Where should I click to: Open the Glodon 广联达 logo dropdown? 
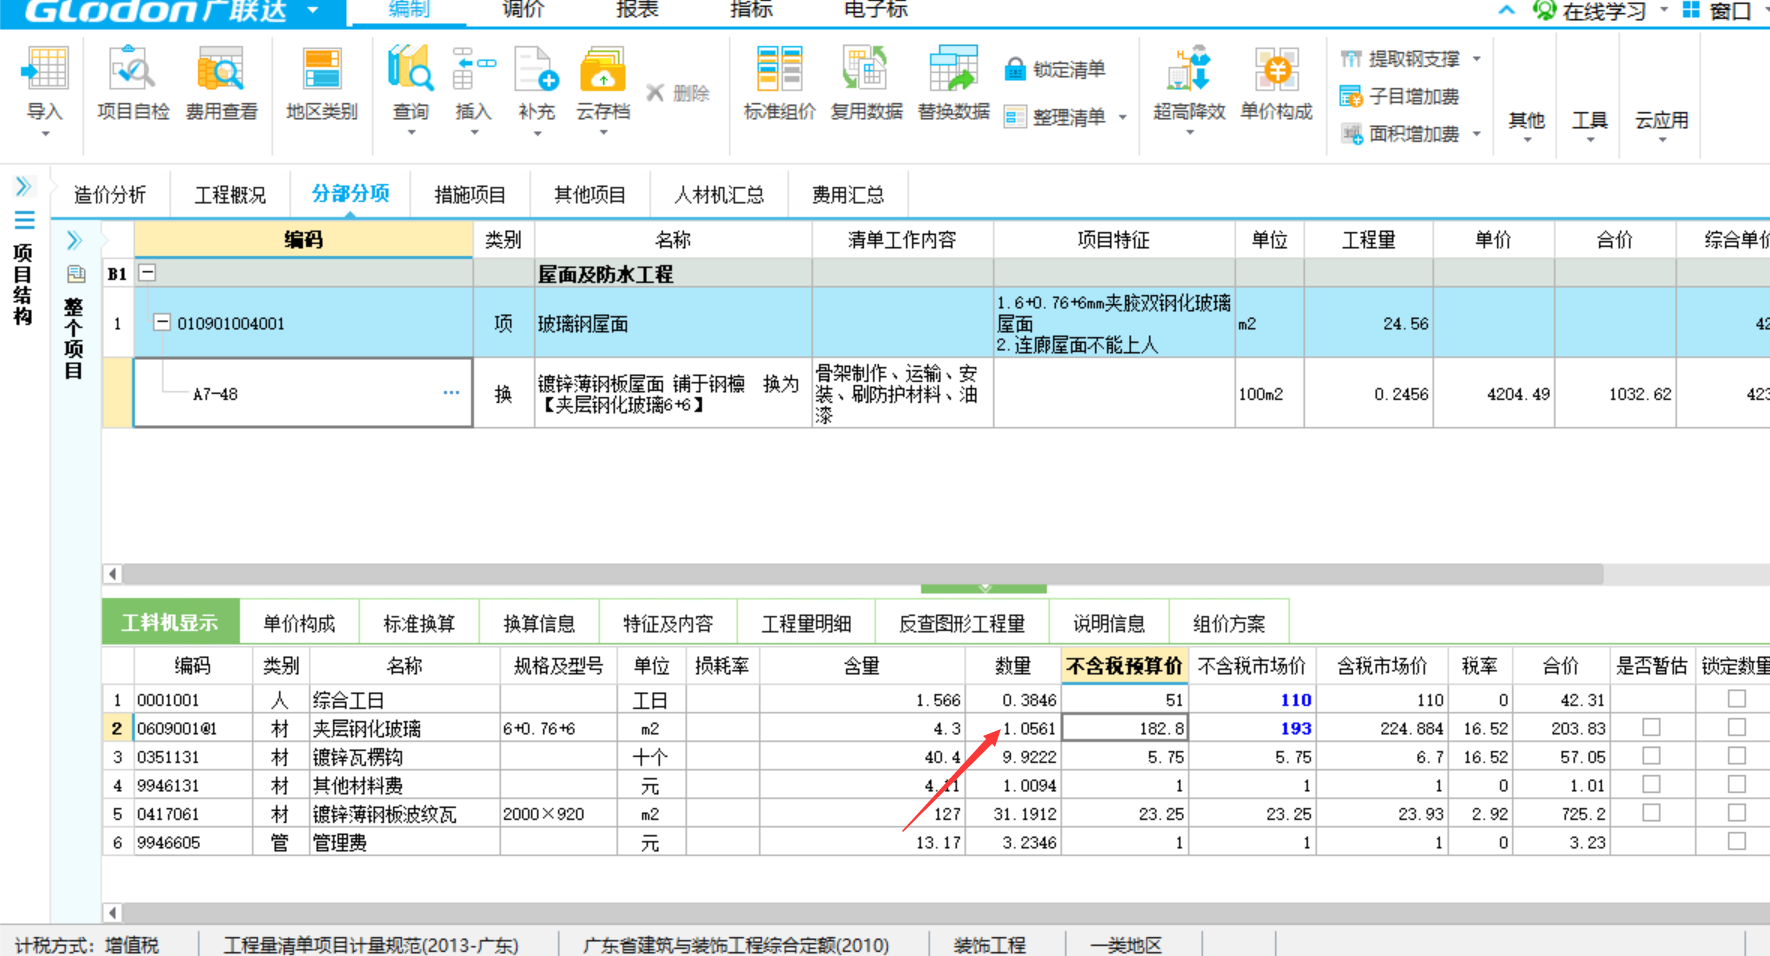pyautogui.click(x=313, y=11)
